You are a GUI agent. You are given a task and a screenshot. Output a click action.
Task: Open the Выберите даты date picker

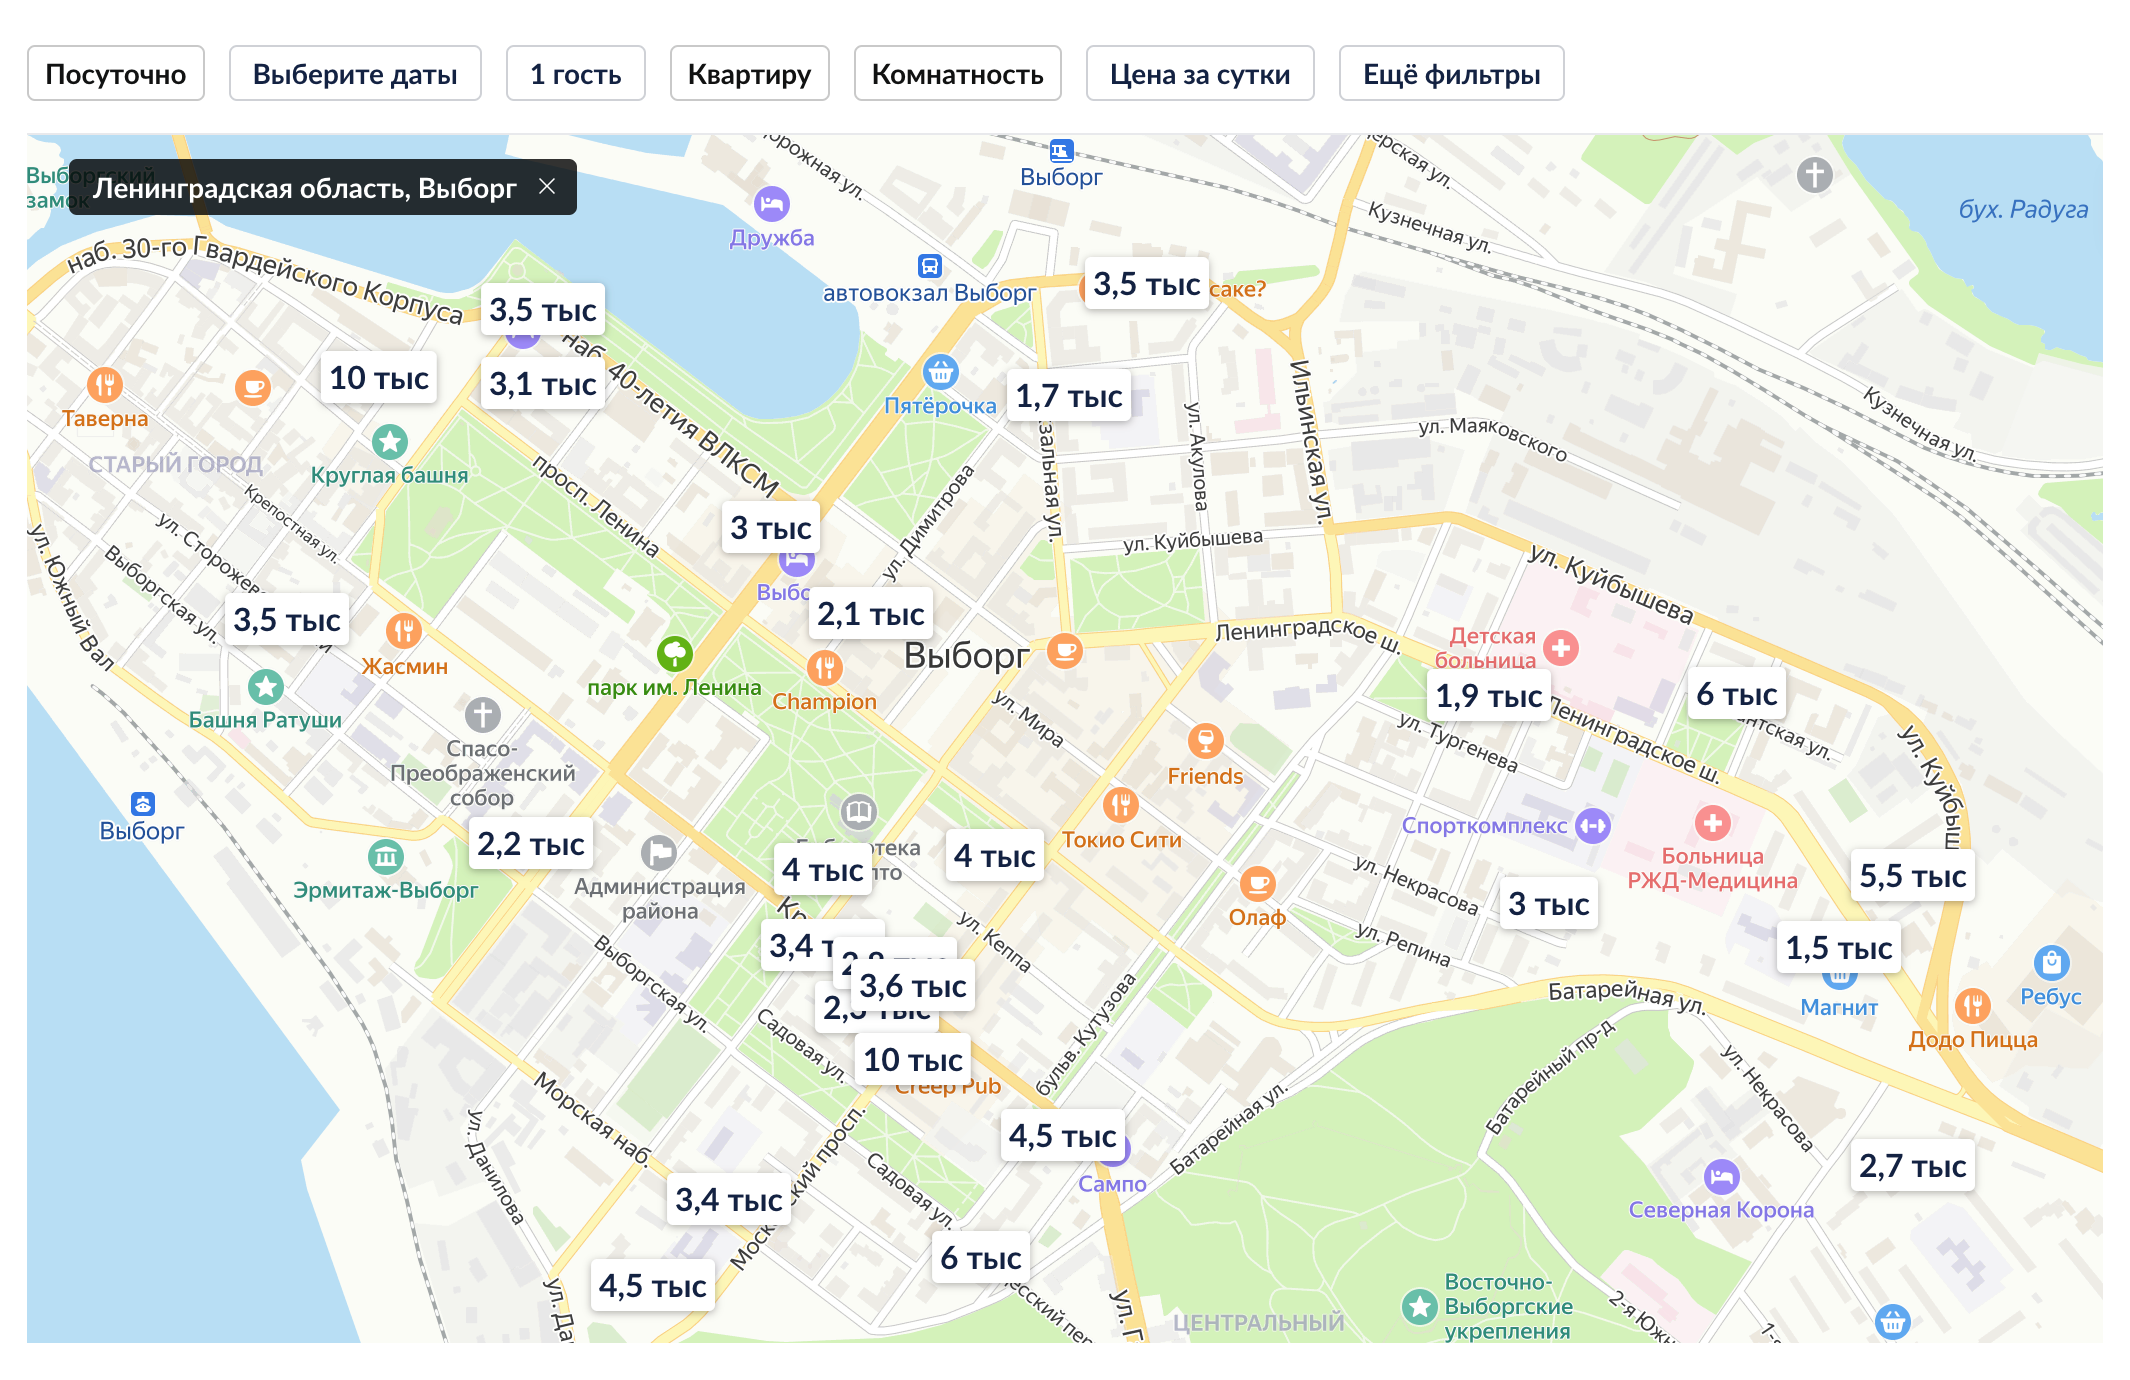(355, 73)
